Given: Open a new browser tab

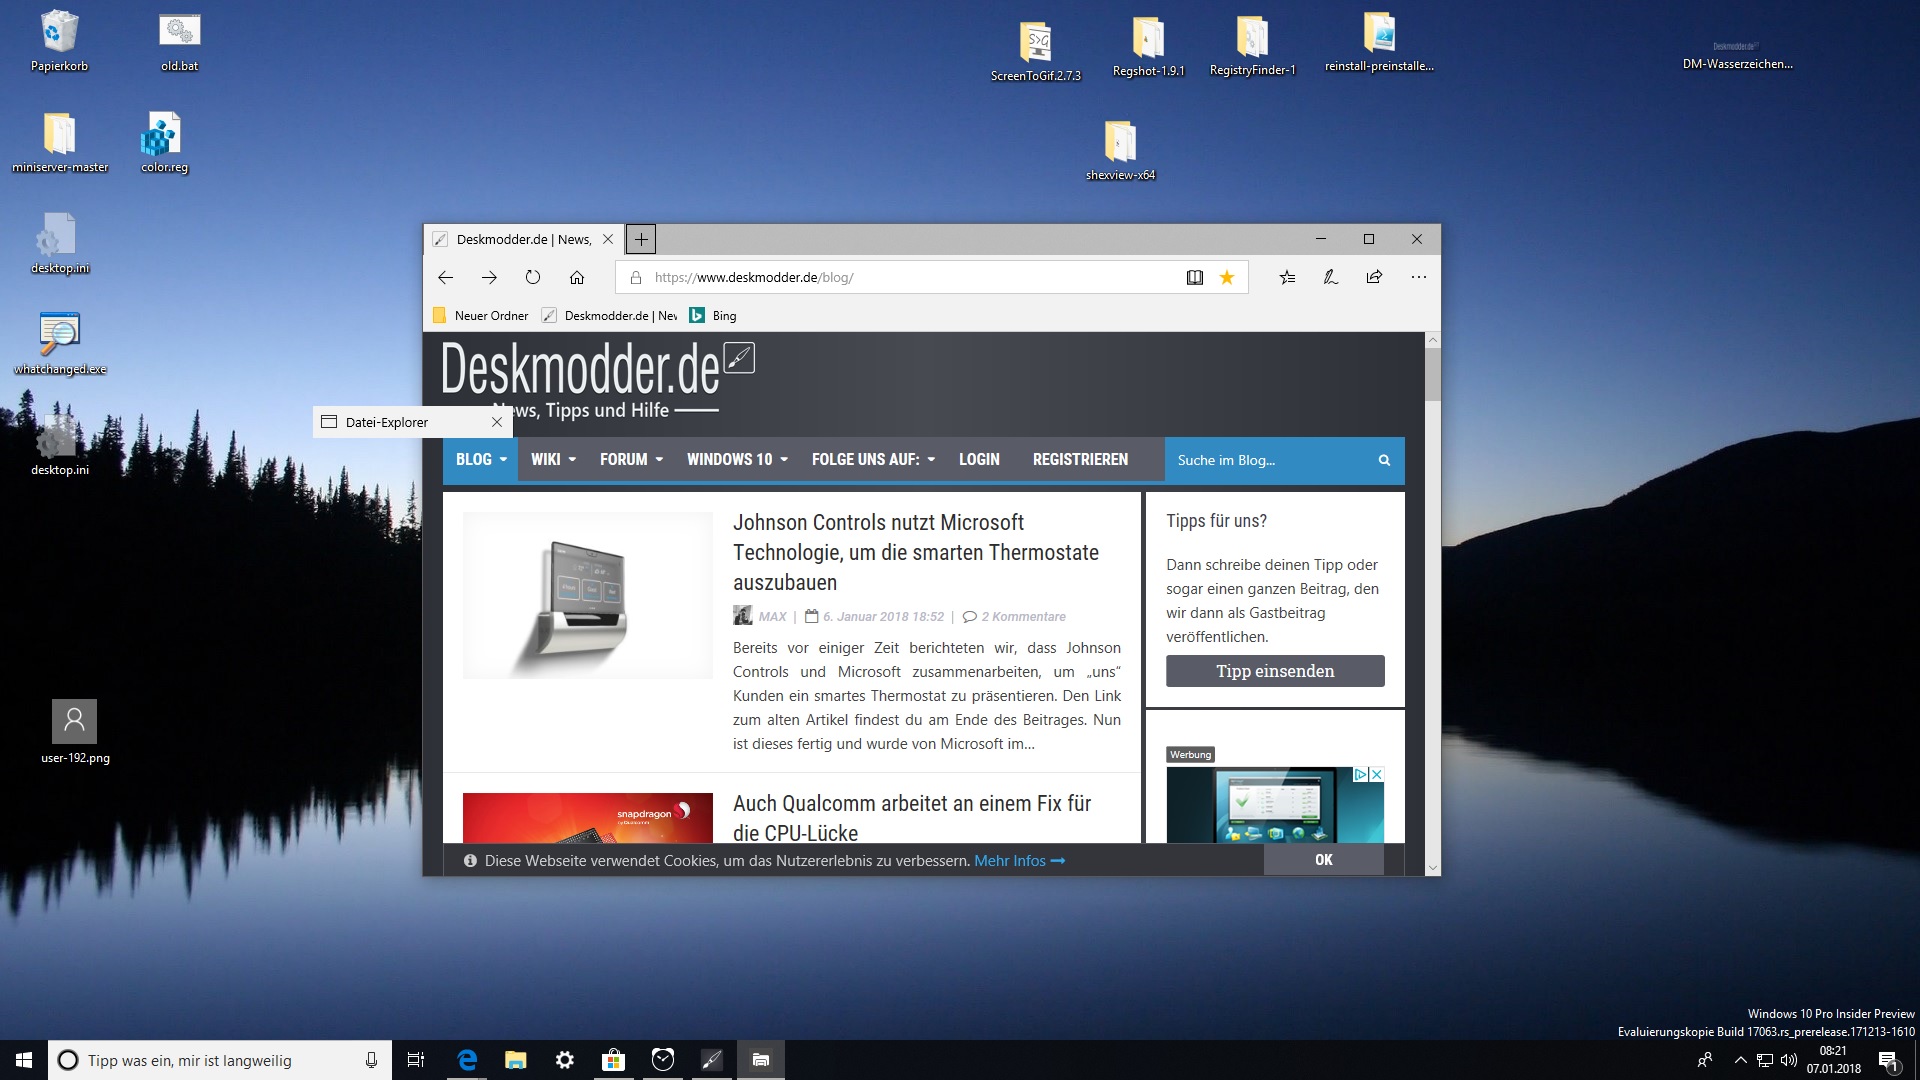Looking at the screenshot, I should click(641, 239).
